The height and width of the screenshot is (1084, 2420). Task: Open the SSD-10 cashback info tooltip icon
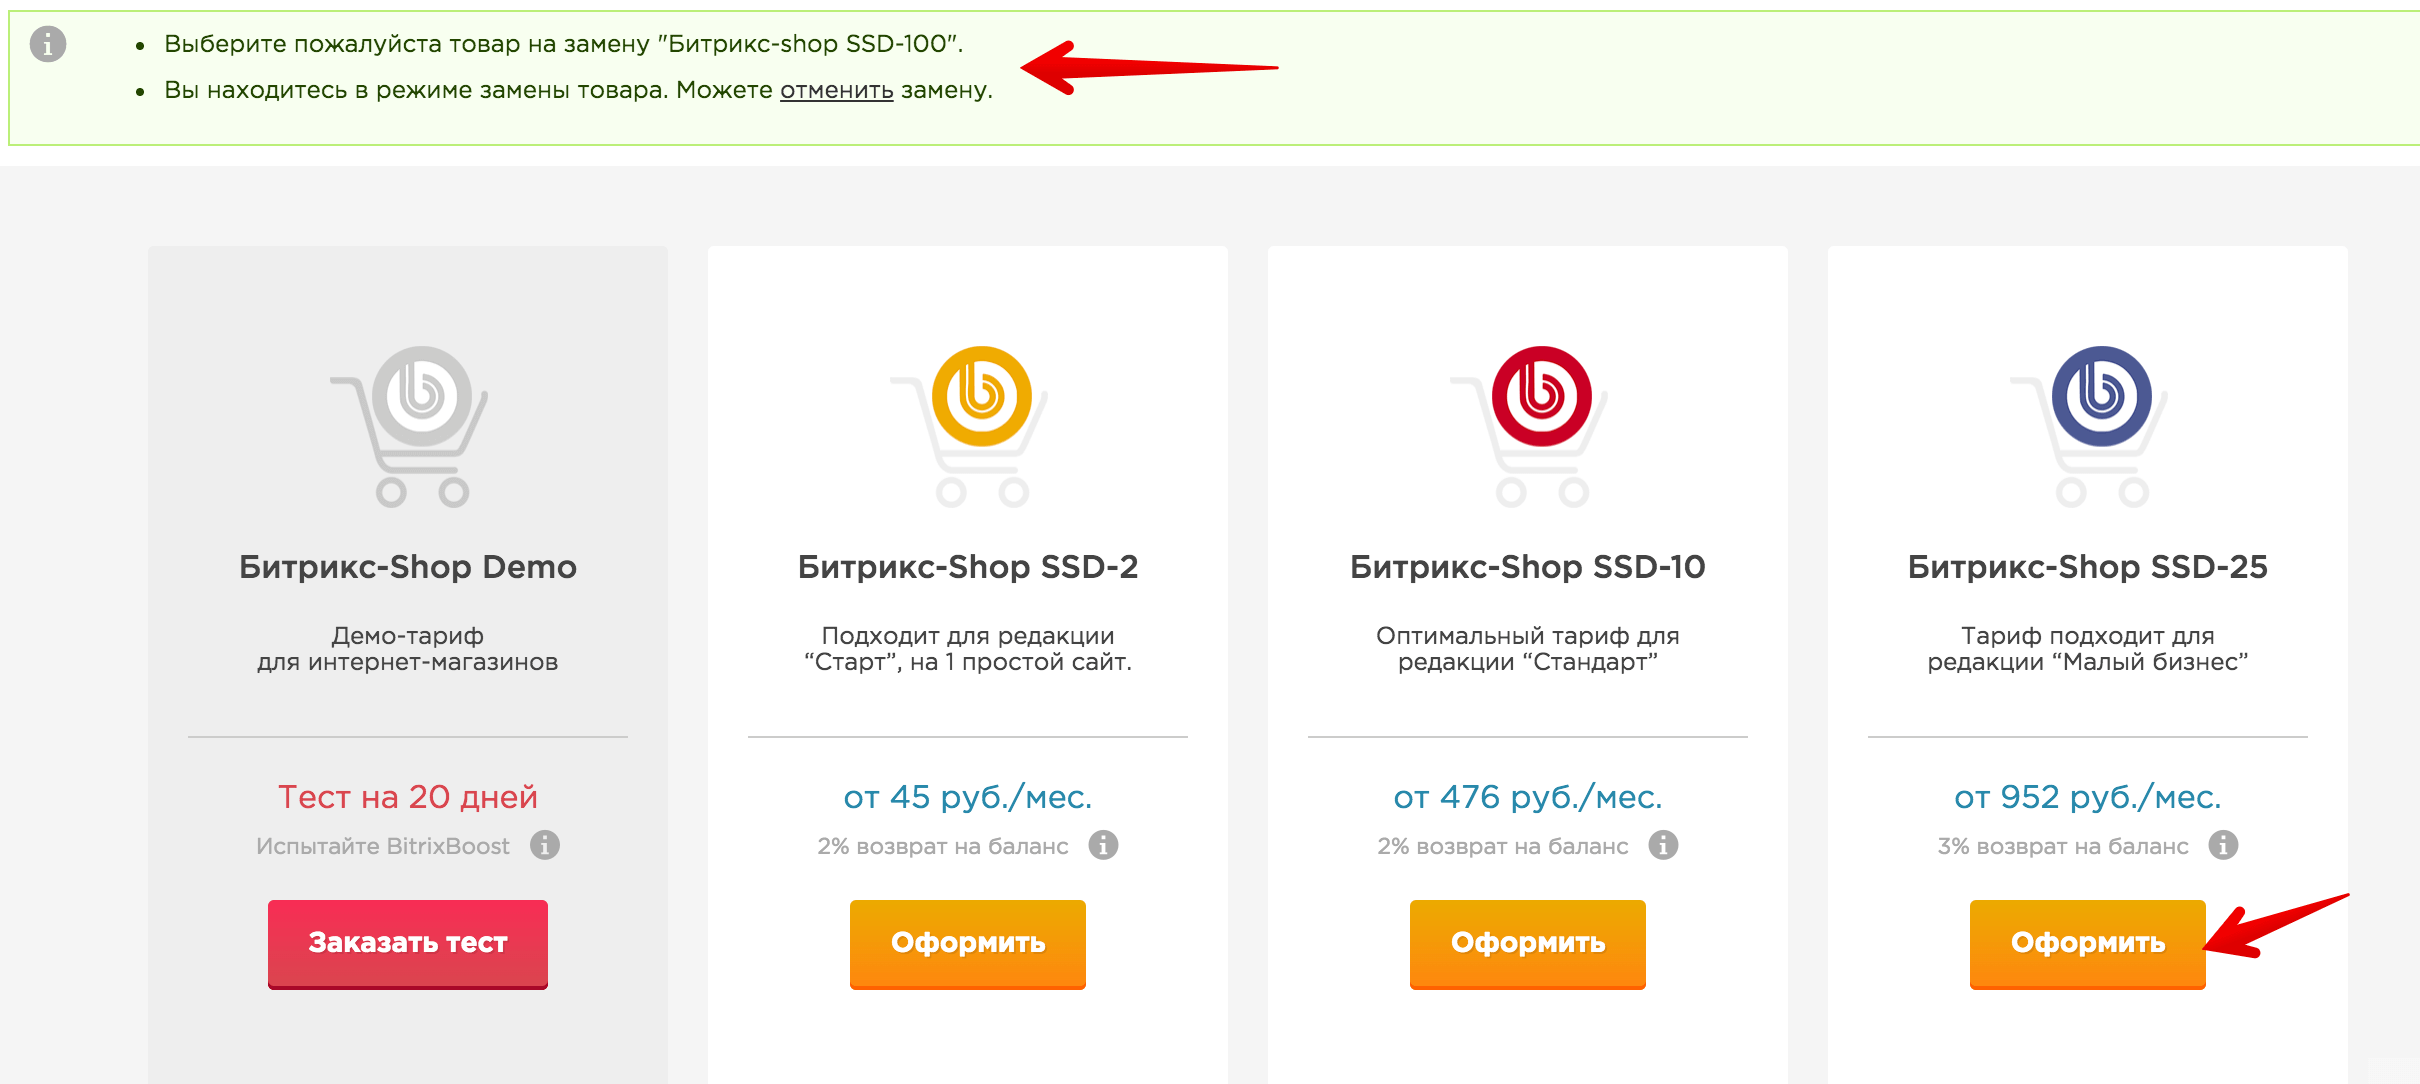click(x=1663, y=845)
